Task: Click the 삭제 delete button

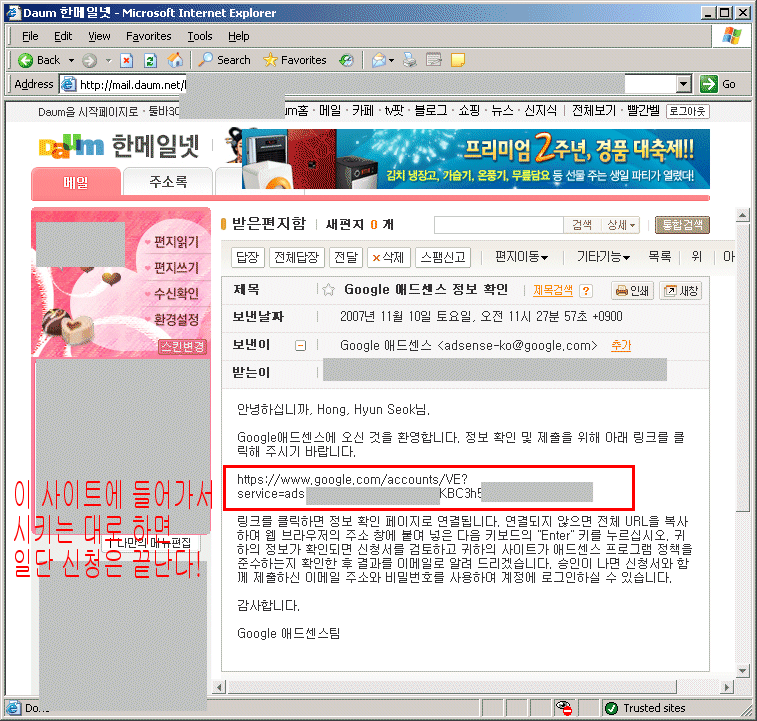Action: coord(388,257)
